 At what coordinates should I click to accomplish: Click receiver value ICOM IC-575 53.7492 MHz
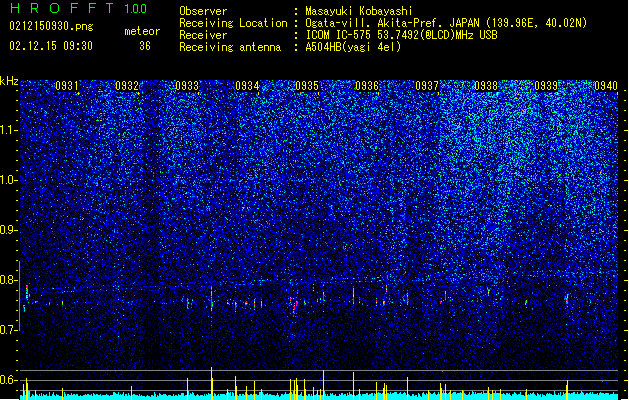(401, 35)
